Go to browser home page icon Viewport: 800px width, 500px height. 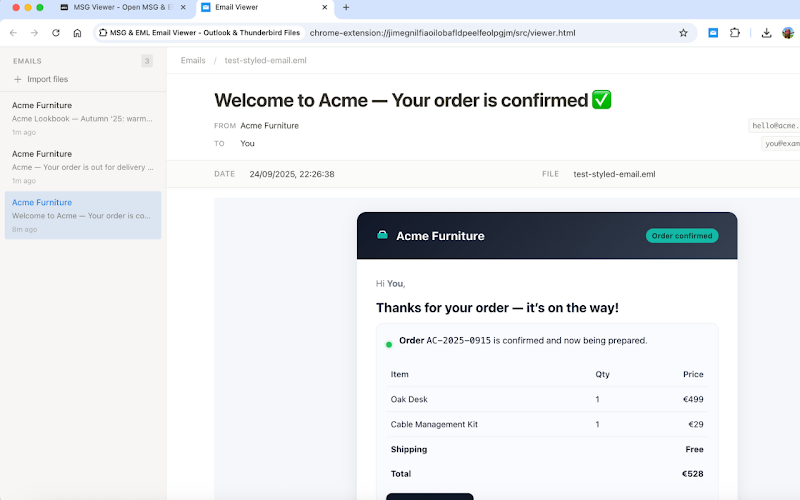point(77,32)
